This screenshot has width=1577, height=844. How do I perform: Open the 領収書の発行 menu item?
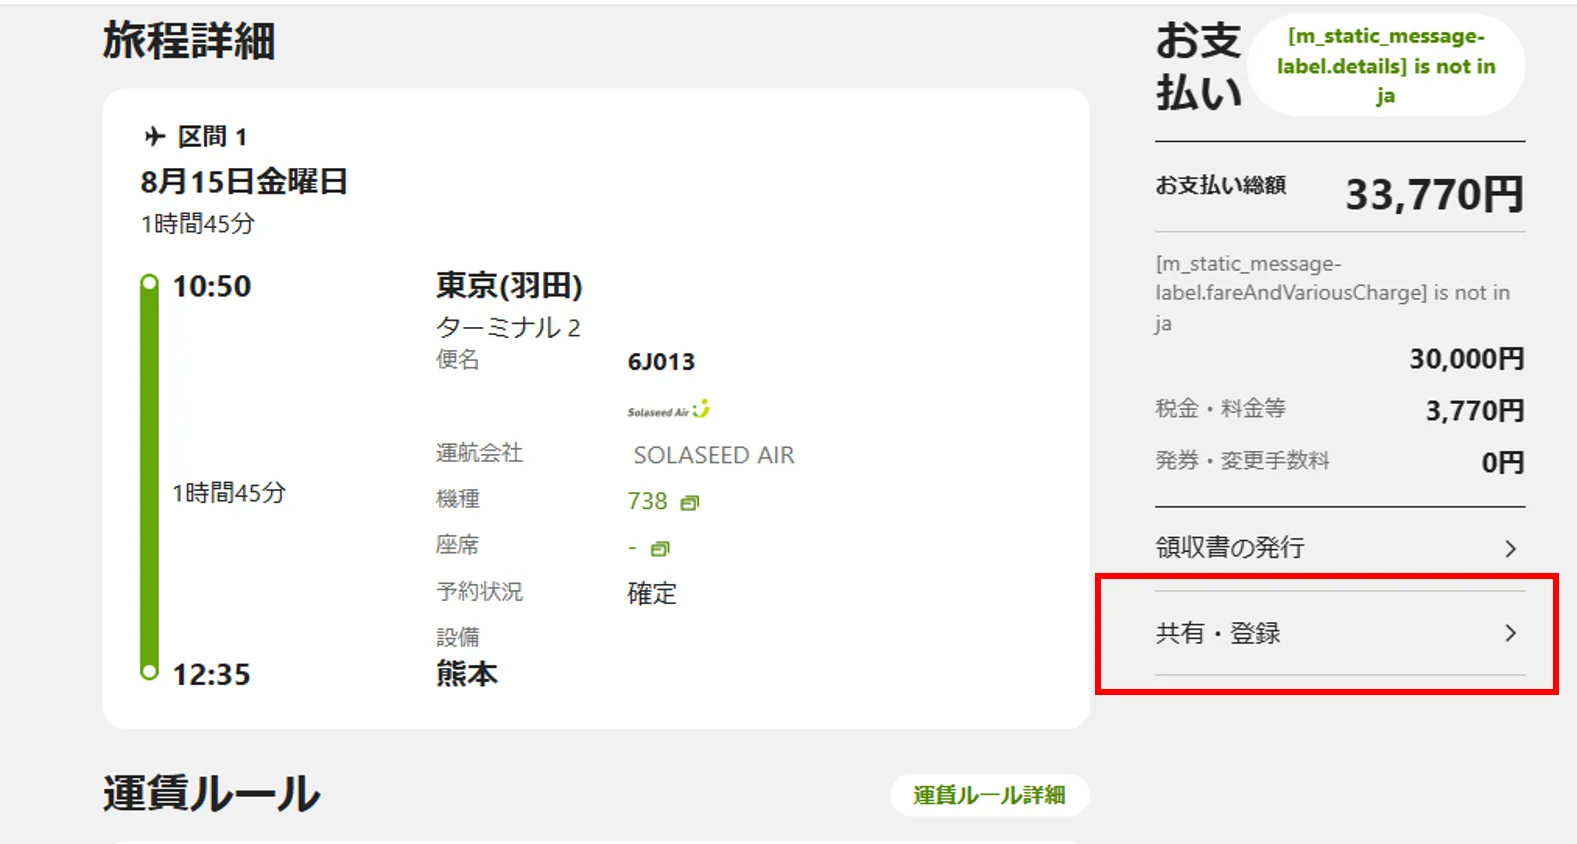(1230, 548)
